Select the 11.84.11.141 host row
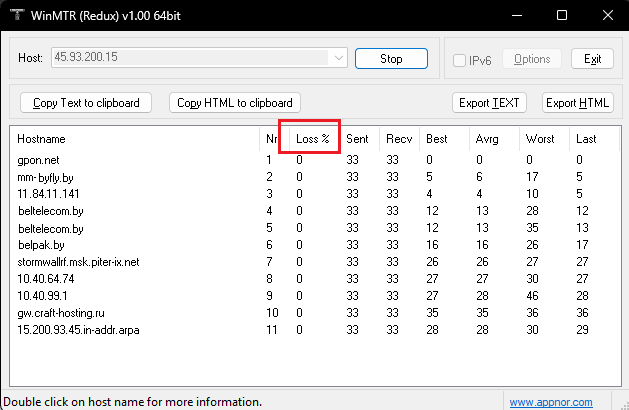The height and width of the screenshot is (410, 629). tap(315, 194)
